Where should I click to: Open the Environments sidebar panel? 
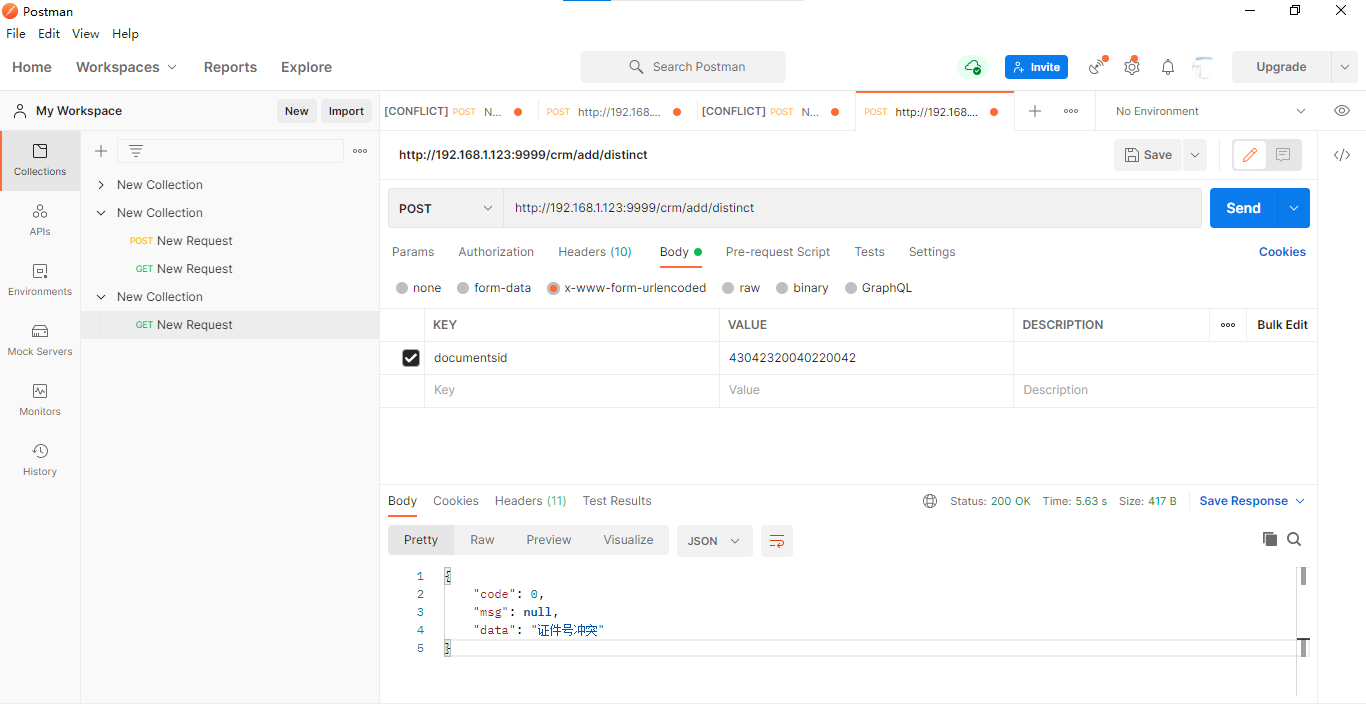coord(40,280)
